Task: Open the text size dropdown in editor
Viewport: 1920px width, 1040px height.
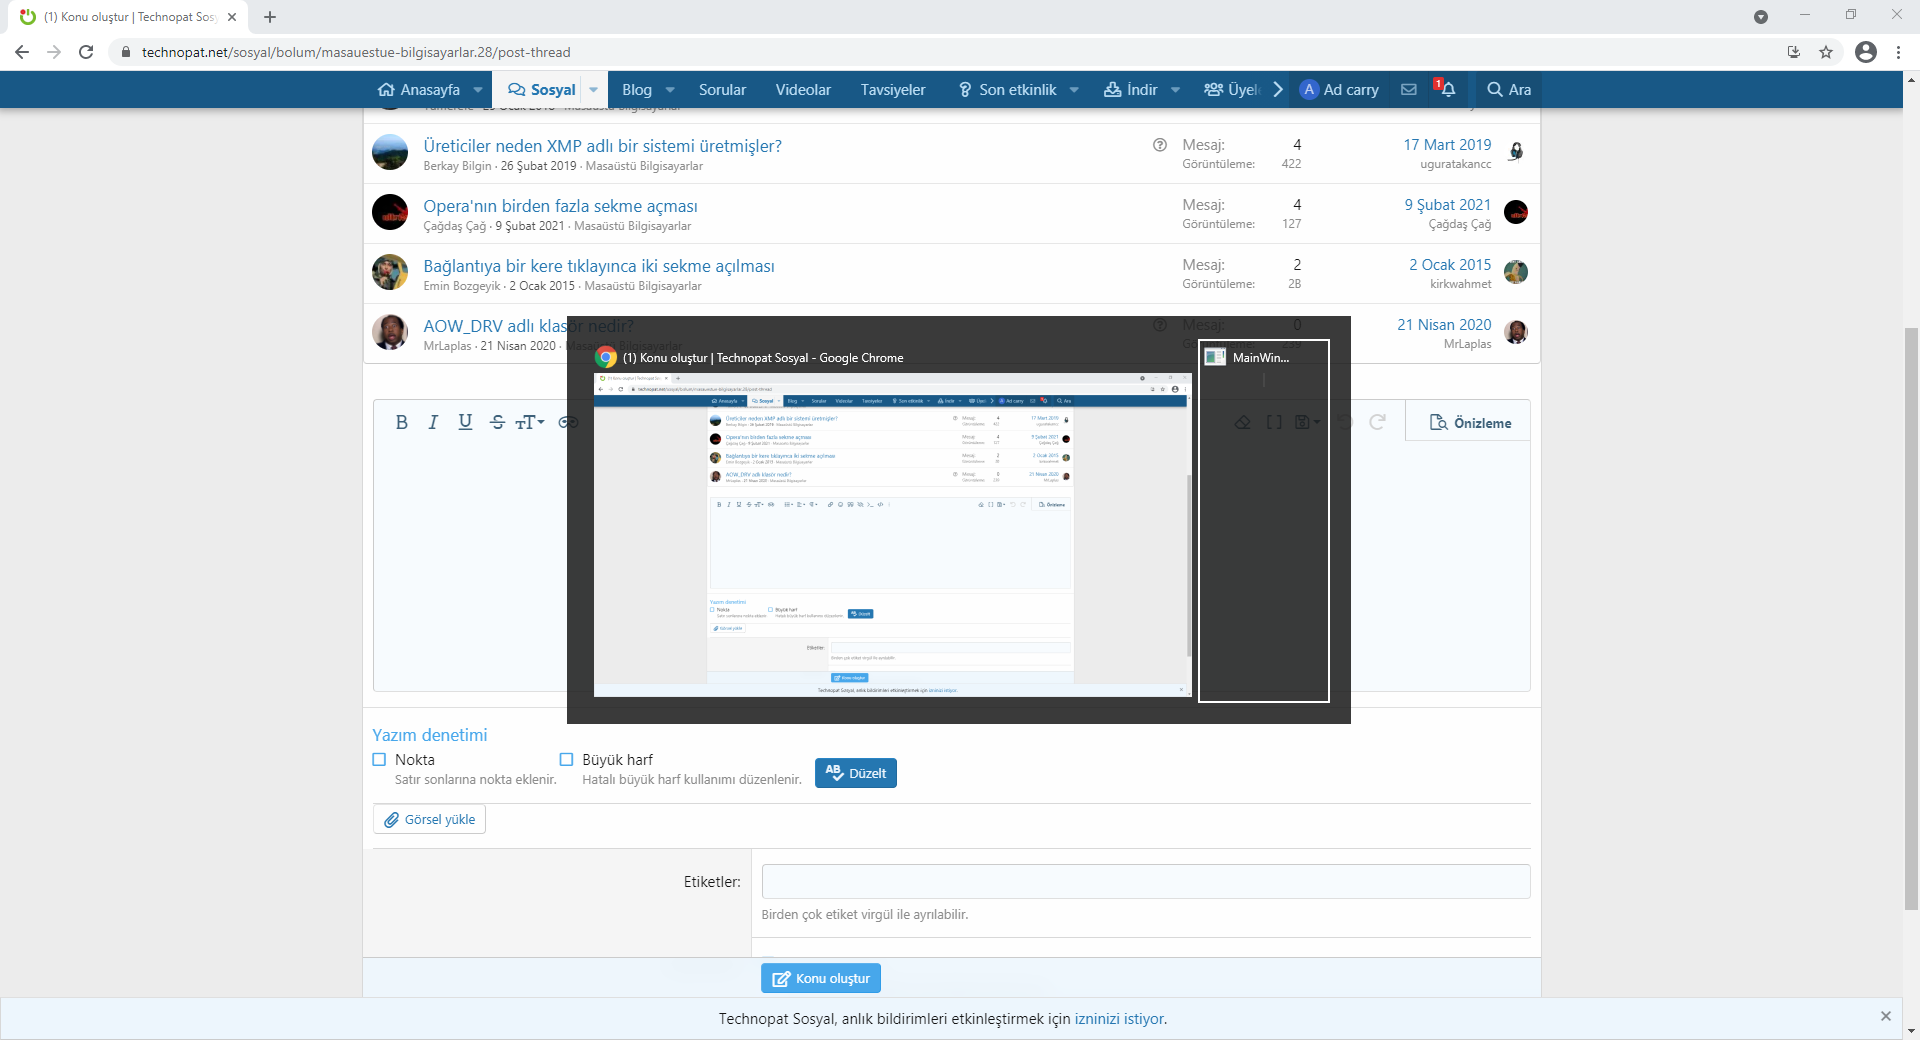Action: tap(530, 422)
